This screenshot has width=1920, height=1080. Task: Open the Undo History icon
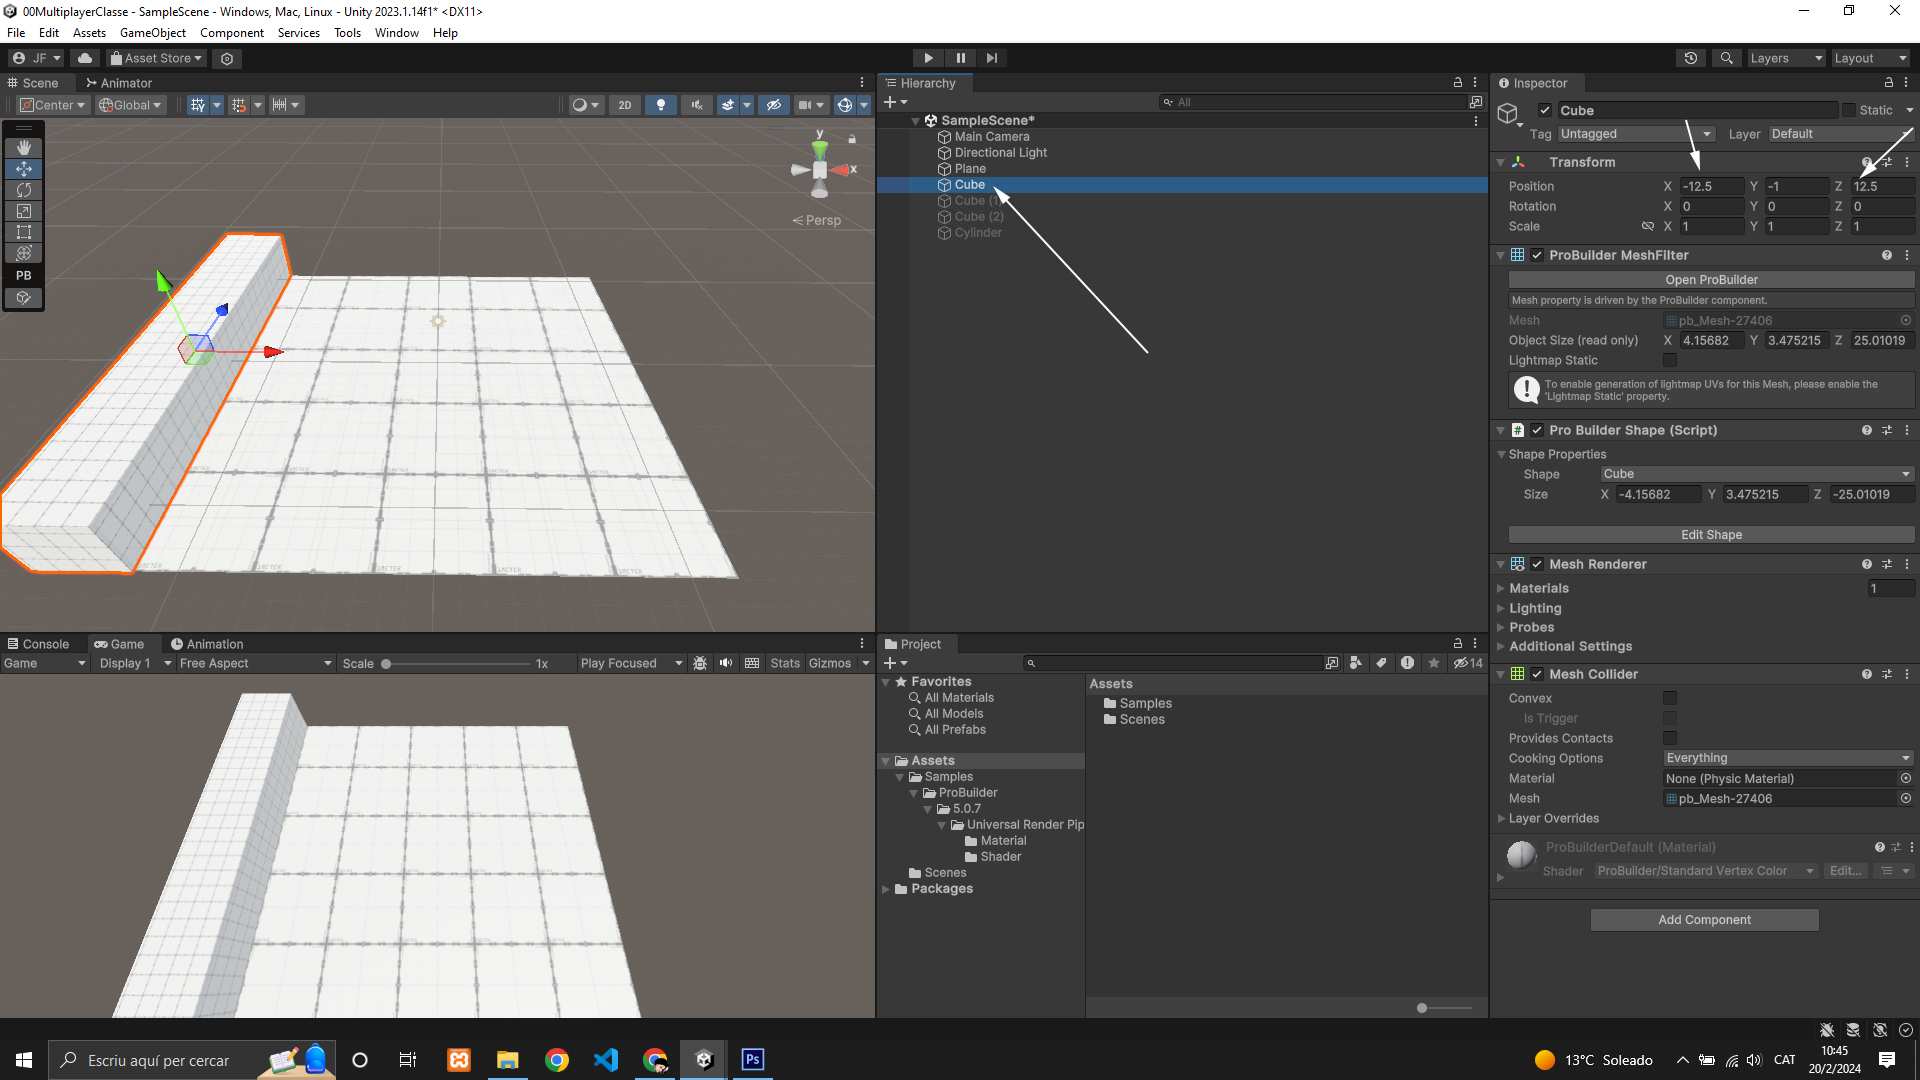pyautogui.click(x=1691, y=58)
